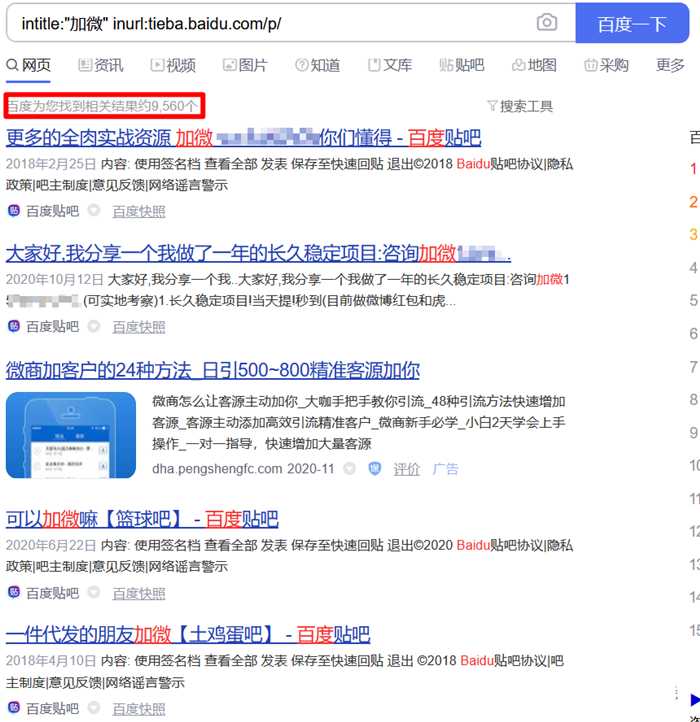Switch to the 视频 tab

tap(173, 65)
